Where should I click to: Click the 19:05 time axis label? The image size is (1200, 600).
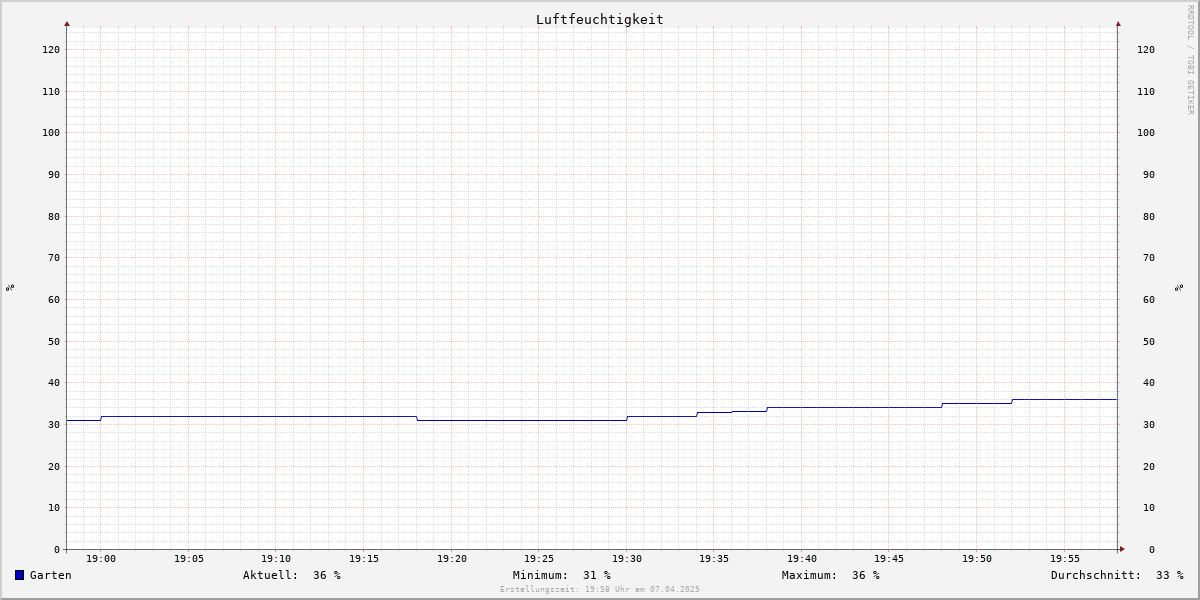189,559
